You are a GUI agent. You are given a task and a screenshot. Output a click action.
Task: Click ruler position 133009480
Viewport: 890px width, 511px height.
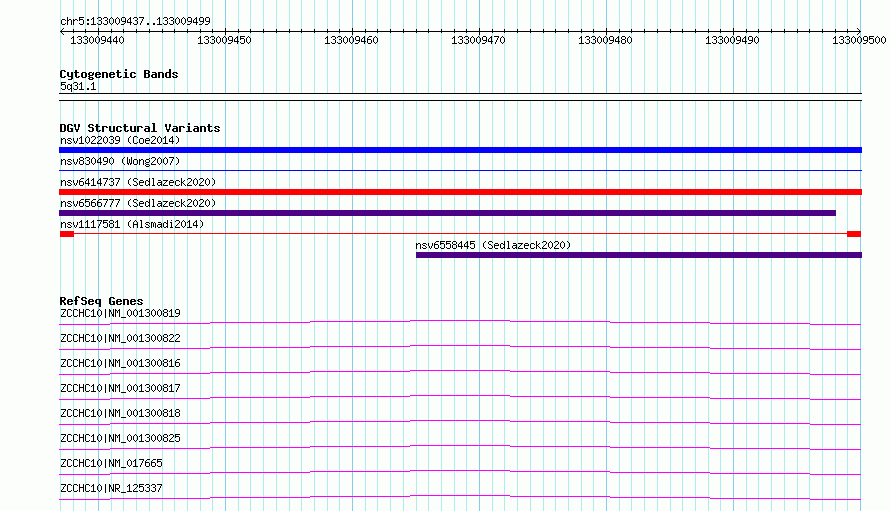(x=605, y=40)
